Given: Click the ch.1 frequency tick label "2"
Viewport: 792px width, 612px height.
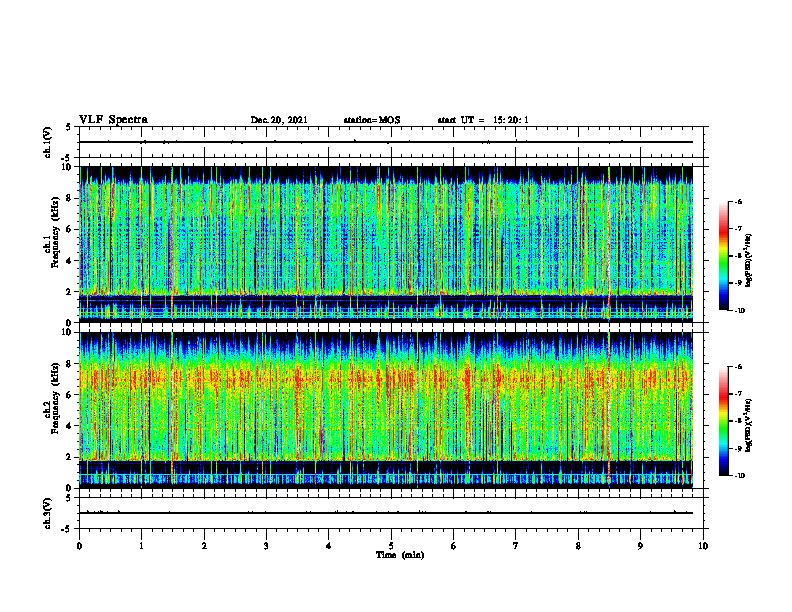Looking at the screenshot, I should pos(70,292).
